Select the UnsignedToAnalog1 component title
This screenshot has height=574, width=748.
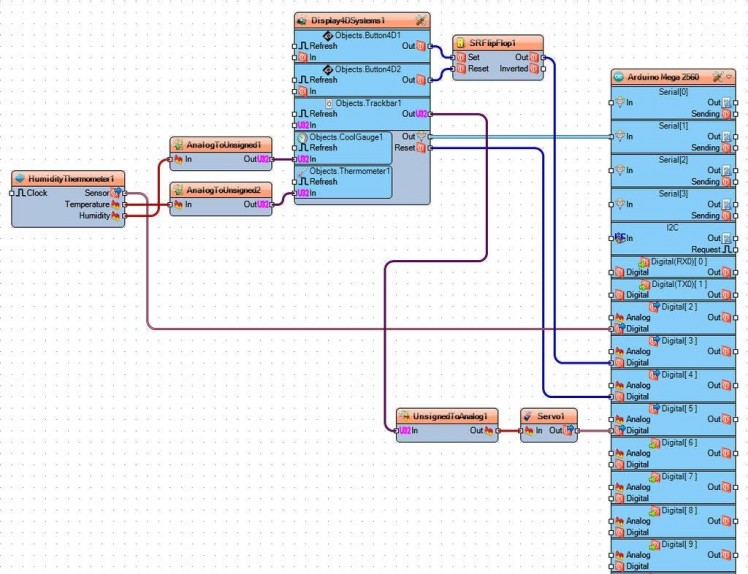click(450, 417)
